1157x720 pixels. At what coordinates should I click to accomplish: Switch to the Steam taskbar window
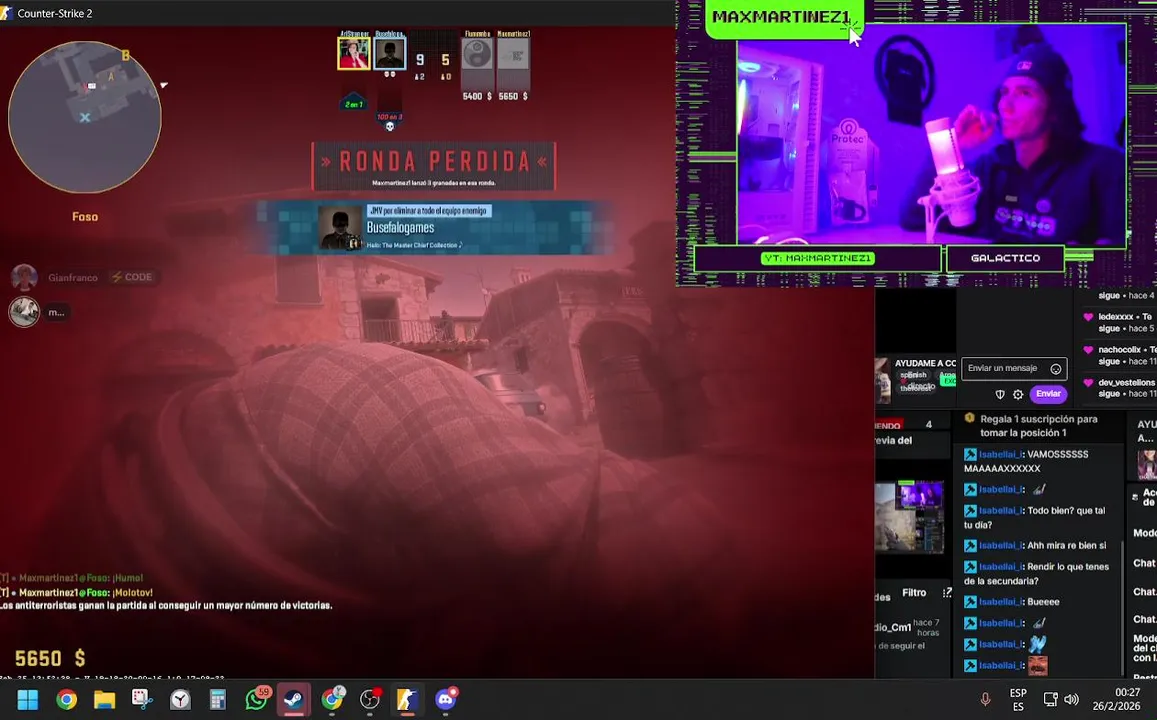[294, 699]
